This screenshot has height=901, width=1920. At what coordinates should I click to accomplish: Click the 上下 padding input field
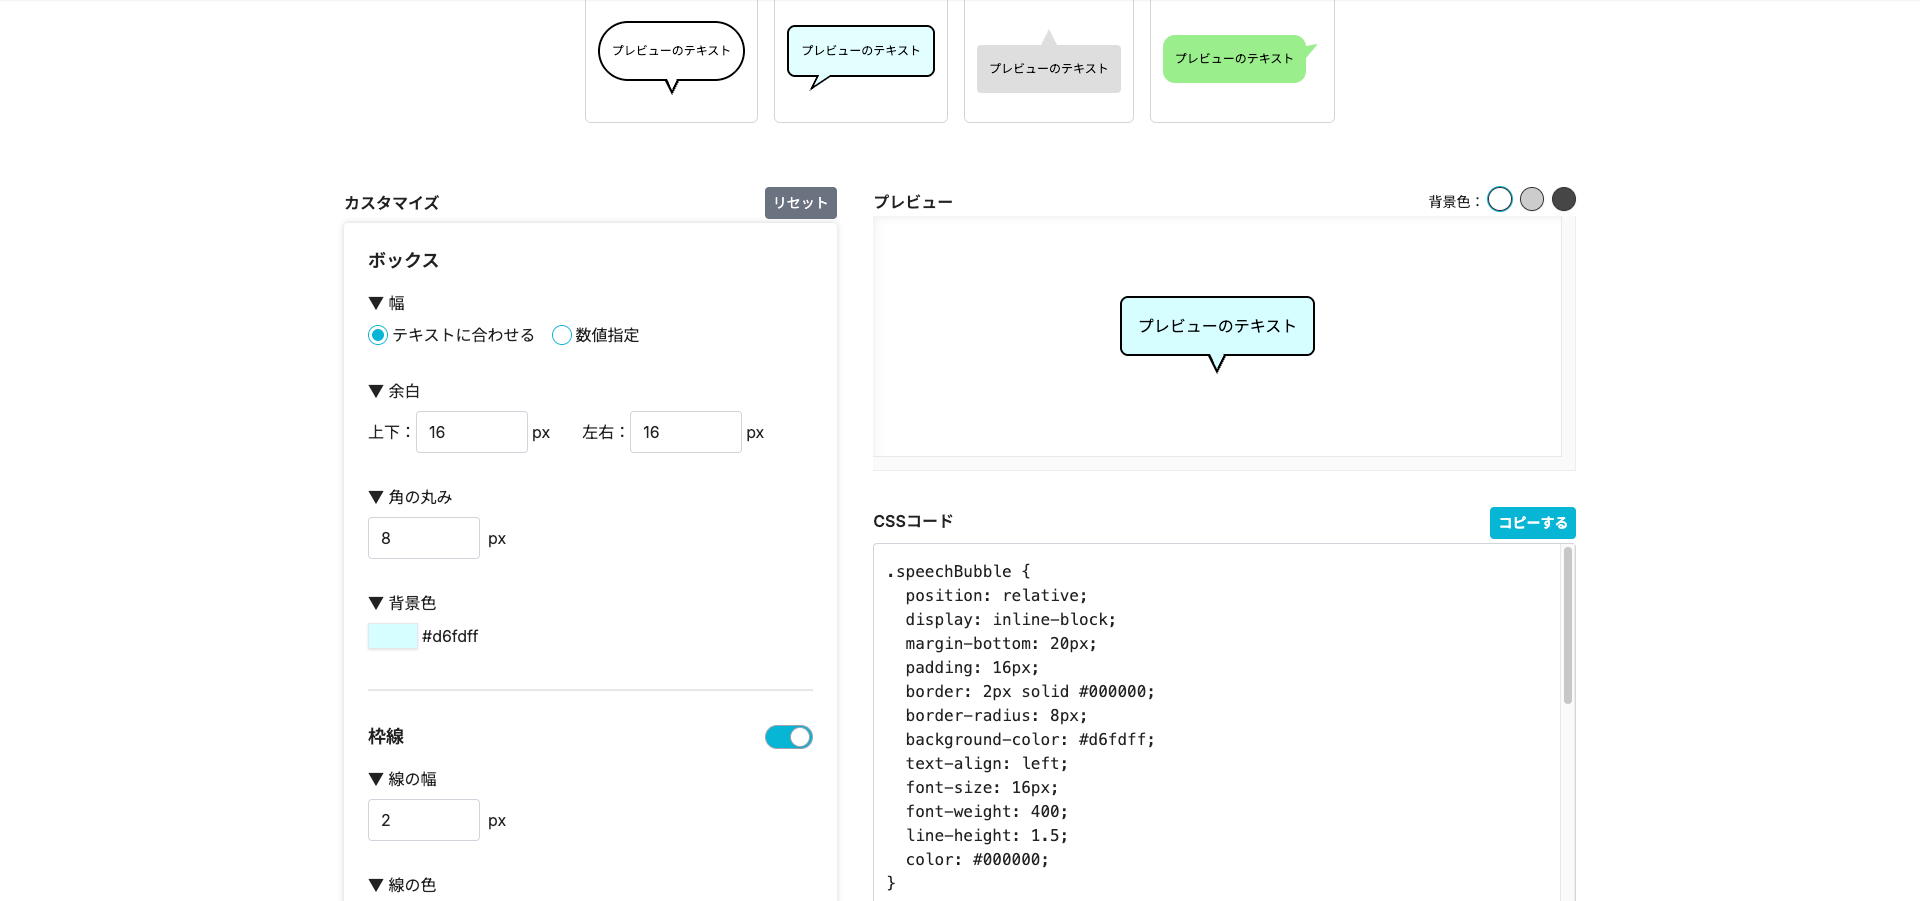pyautogui.click(x=471, y=433)
